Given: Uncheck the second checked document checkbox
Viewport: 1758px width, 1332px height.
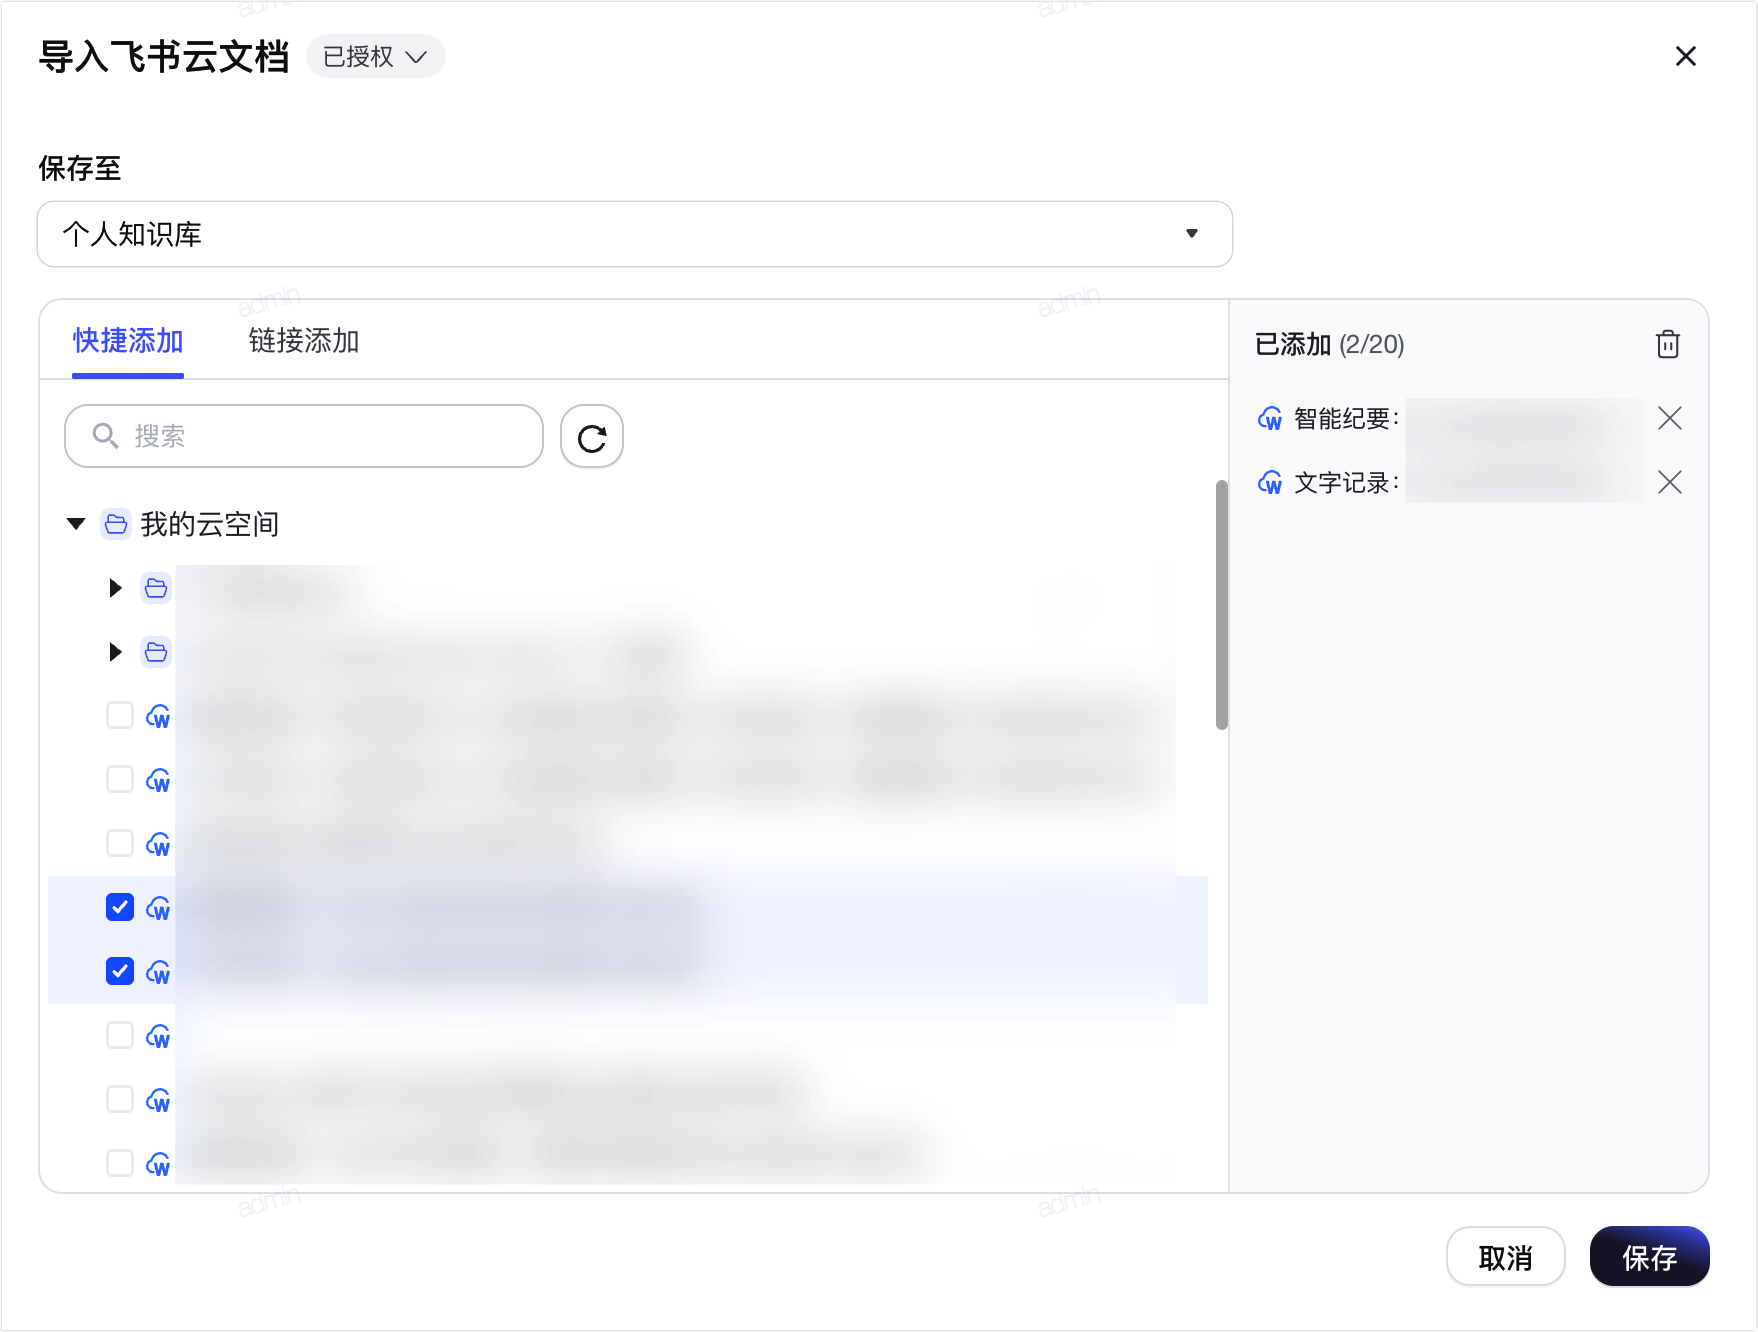Looking at the screenshot, I should tap(120, 971).
